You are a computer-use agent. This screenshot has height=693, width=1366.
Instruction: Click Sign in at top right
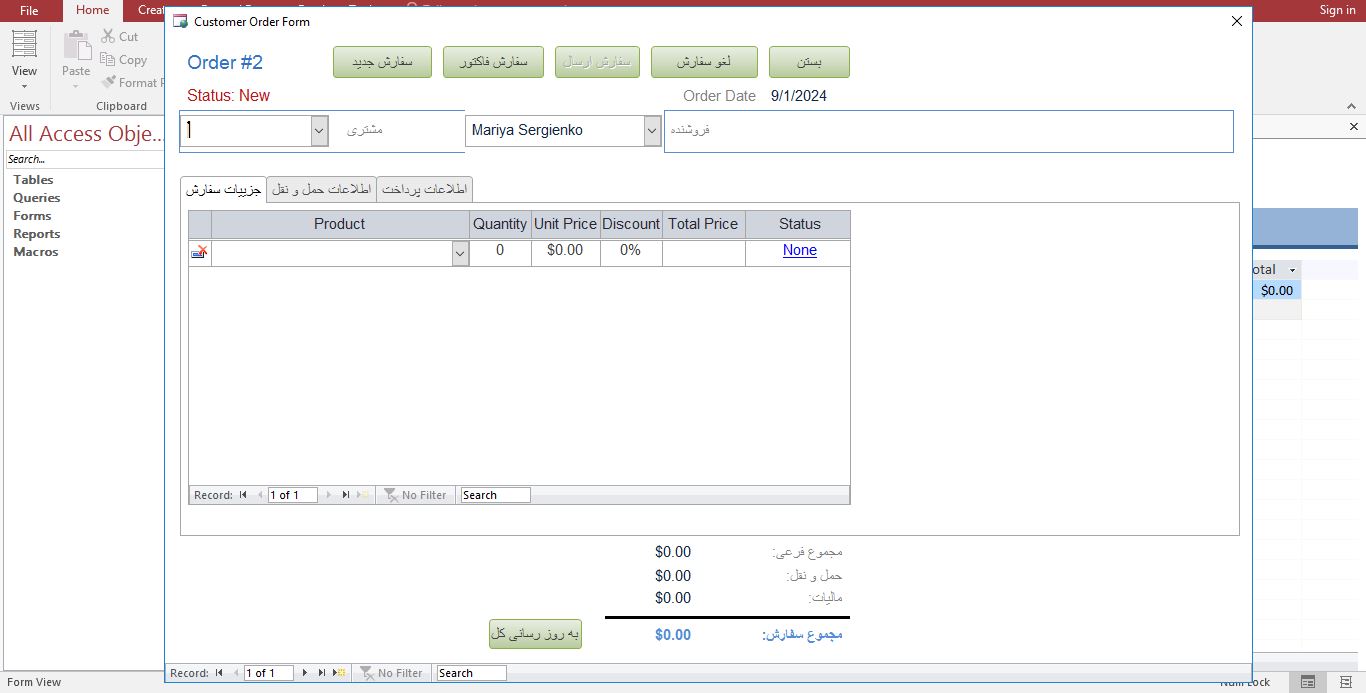pos(1337,10)
